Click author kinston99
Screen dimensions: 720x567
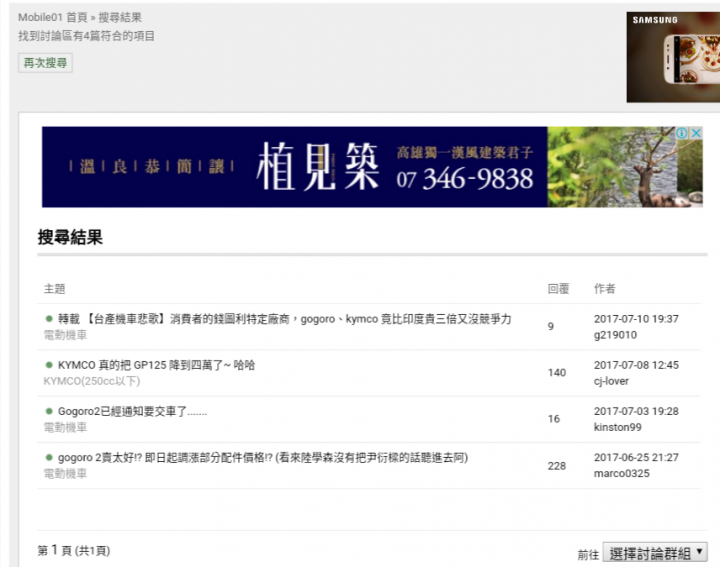tap(618, 427)
